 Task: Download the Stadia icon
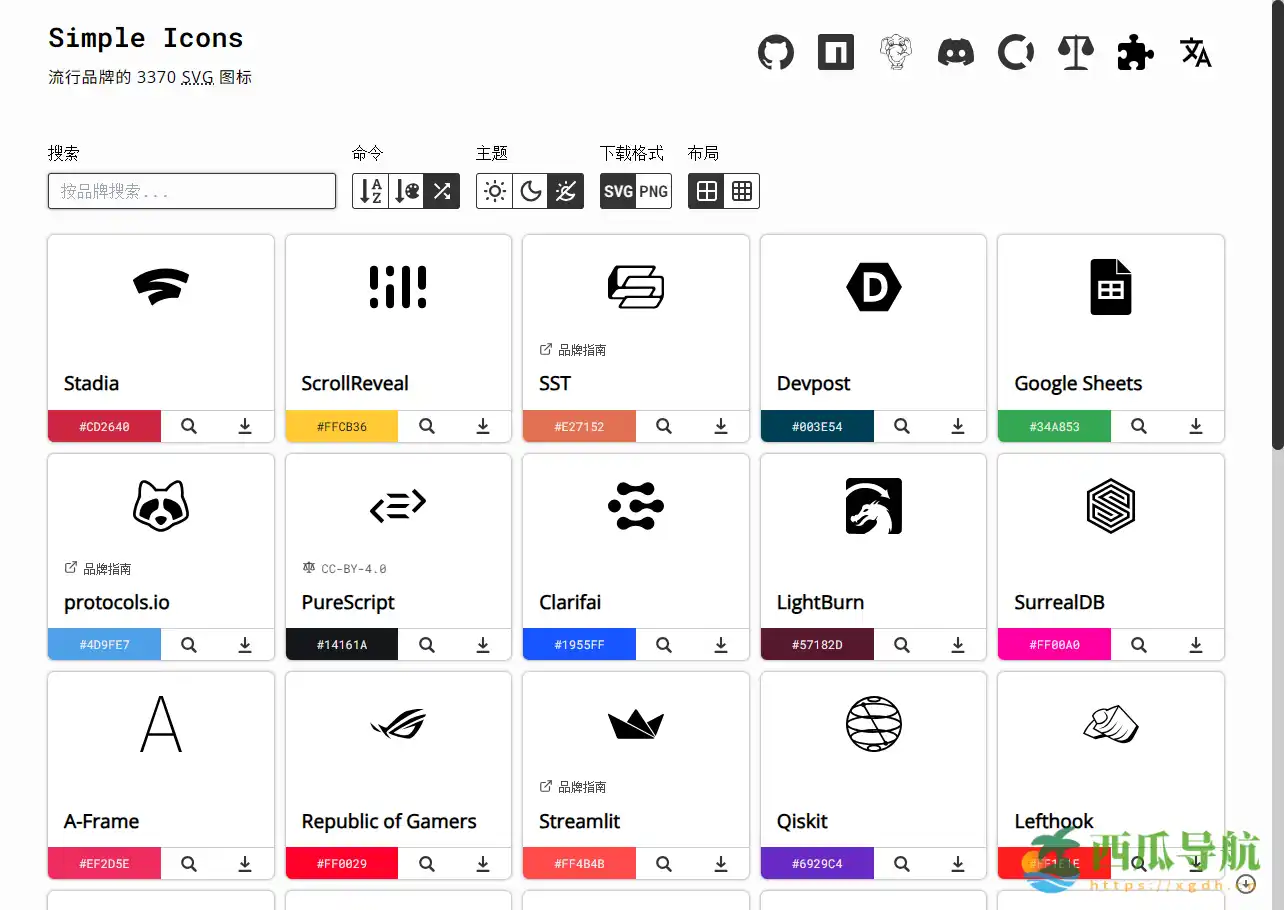pos(245,426)
